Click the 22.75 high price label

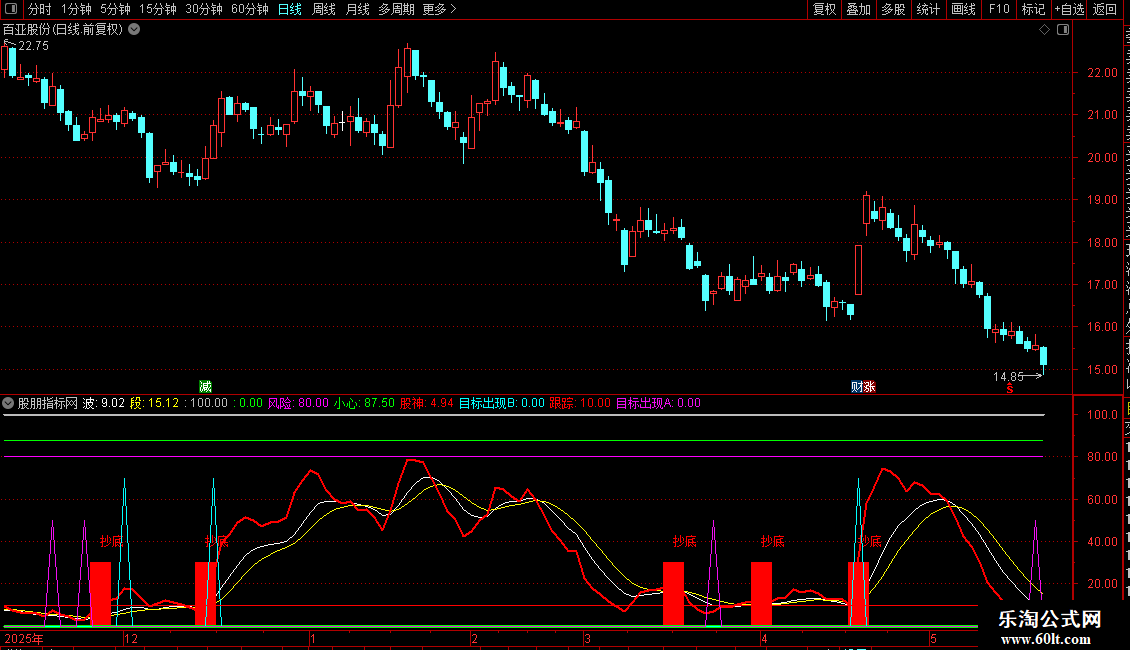pyautogui.click(x=33, y=45)
